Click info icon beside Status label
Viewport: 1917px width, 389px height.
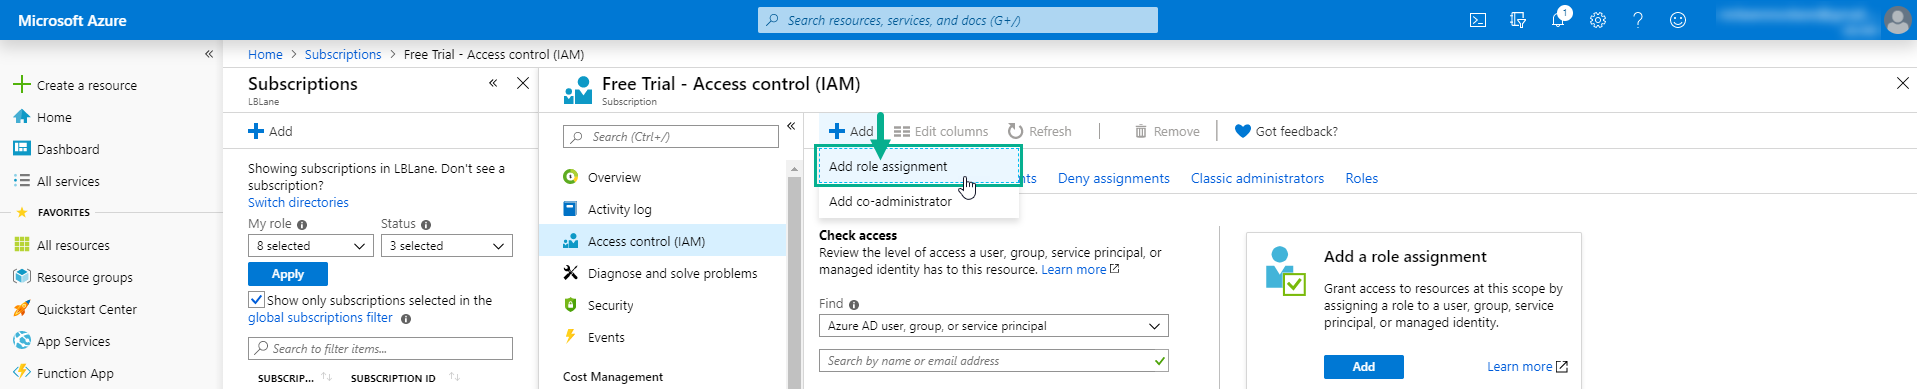pyautogui.click(x=426, y=225)
